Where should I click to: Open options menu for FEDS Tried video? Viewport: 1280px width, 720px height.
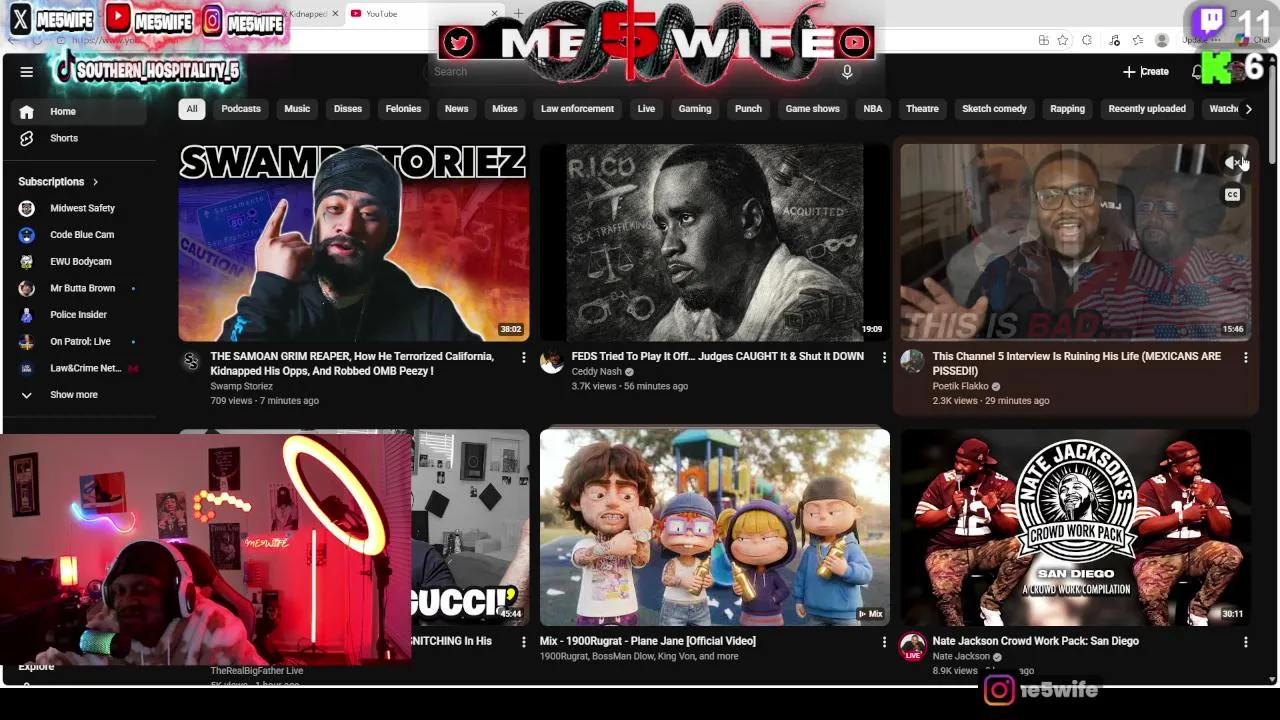(884, 357)
